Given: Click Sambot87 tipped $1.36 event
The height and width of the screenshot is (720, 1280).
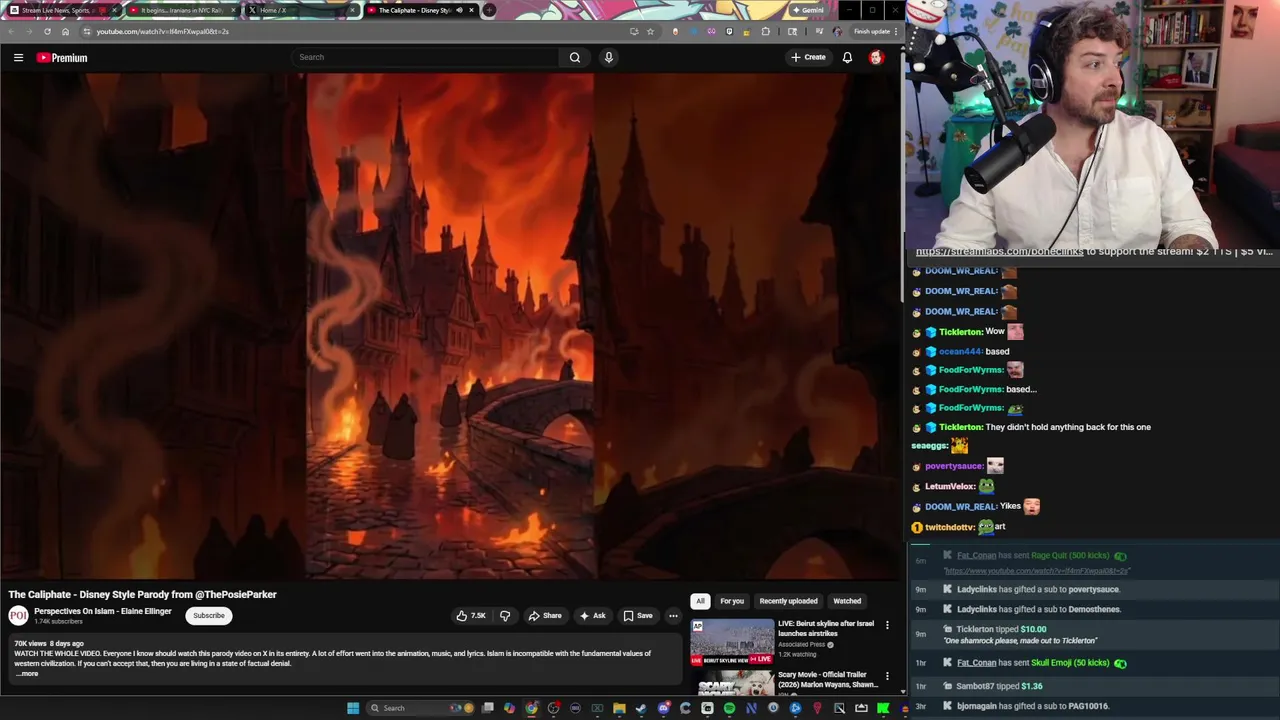Looking at the screenshot, I should click(999, 686).
